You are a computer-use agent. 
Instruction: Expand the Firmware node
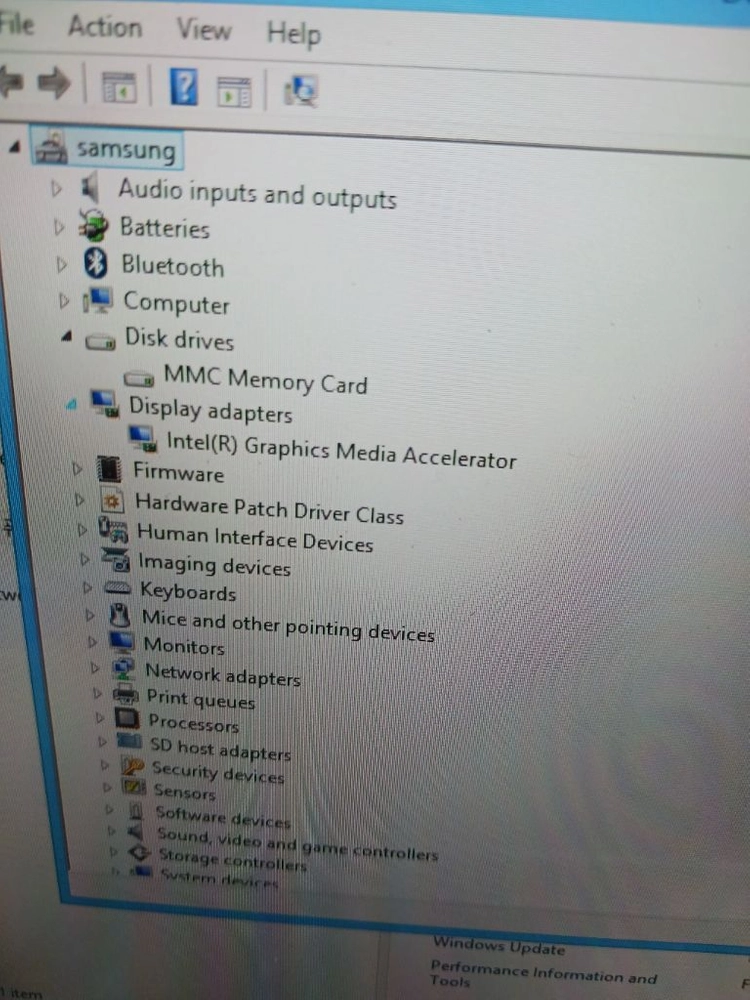[x=77, y=469]
